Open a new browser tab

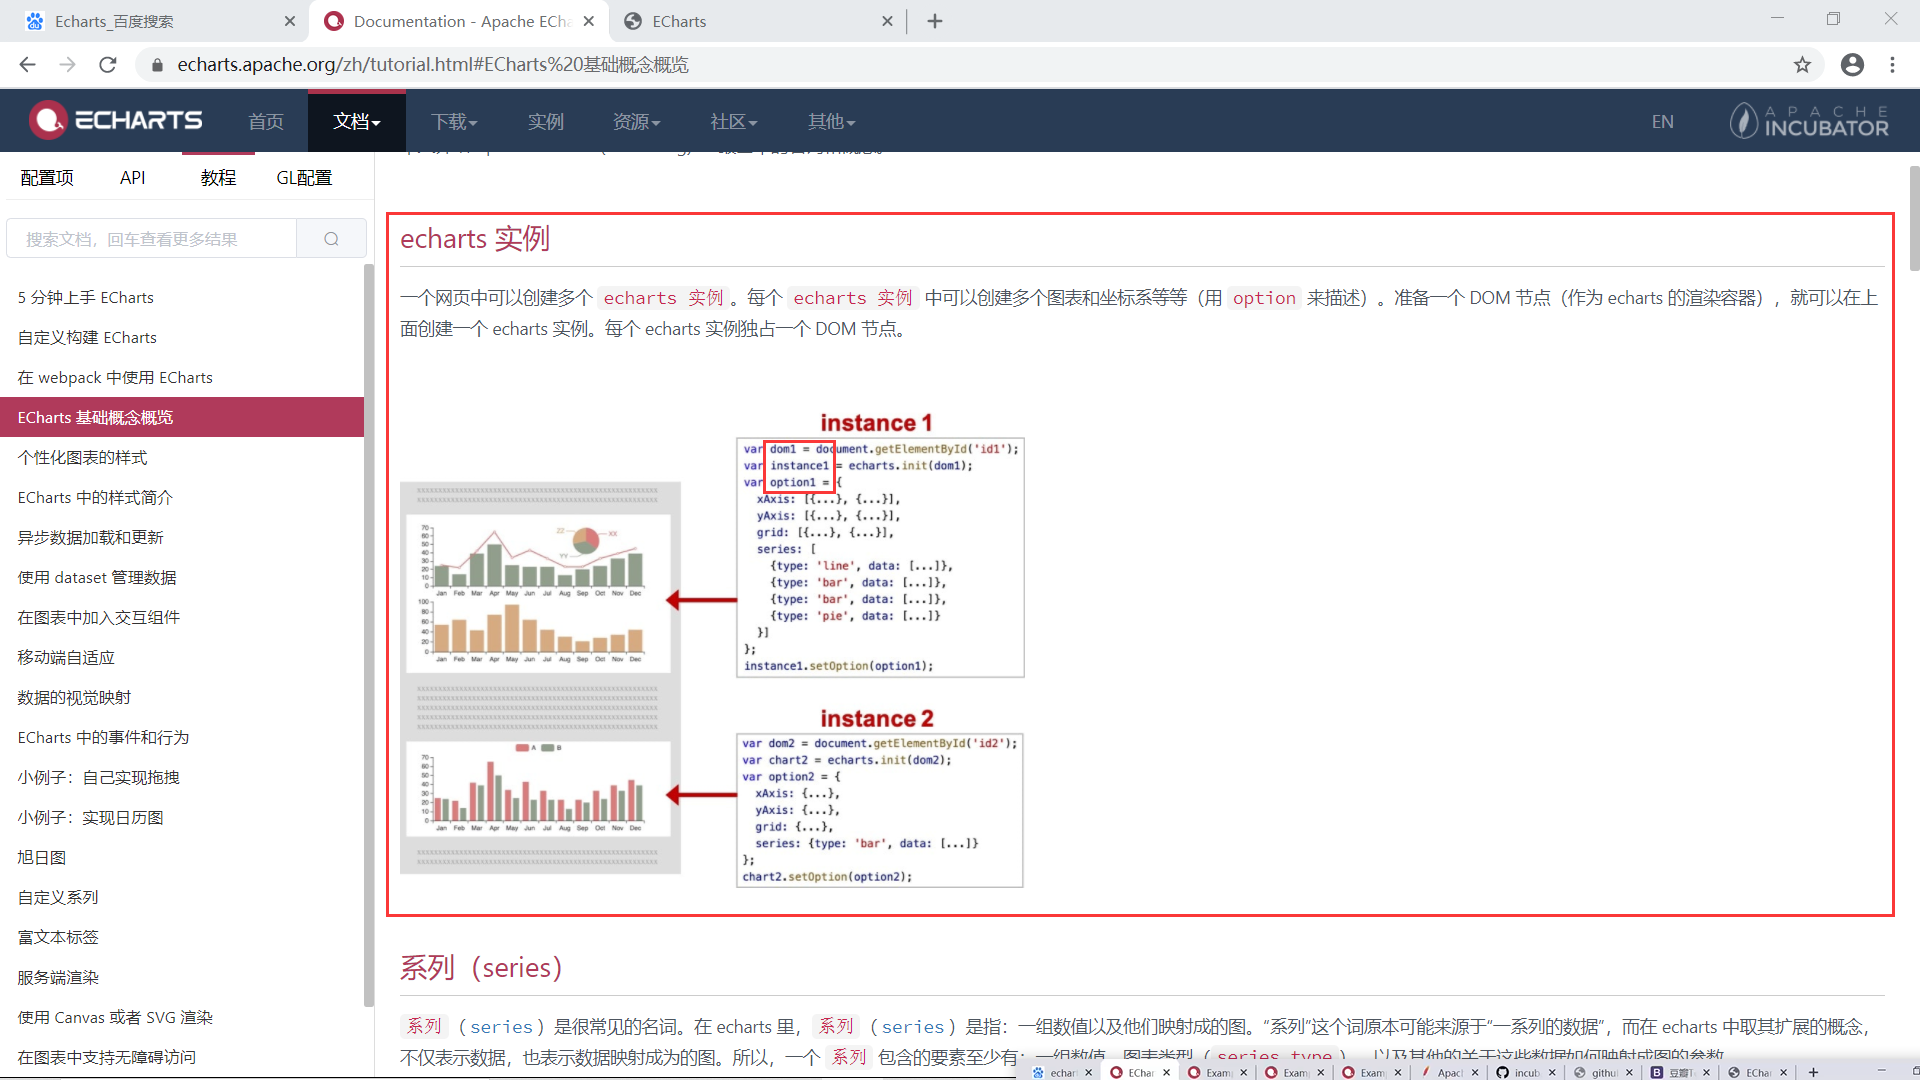coord(935,21)
